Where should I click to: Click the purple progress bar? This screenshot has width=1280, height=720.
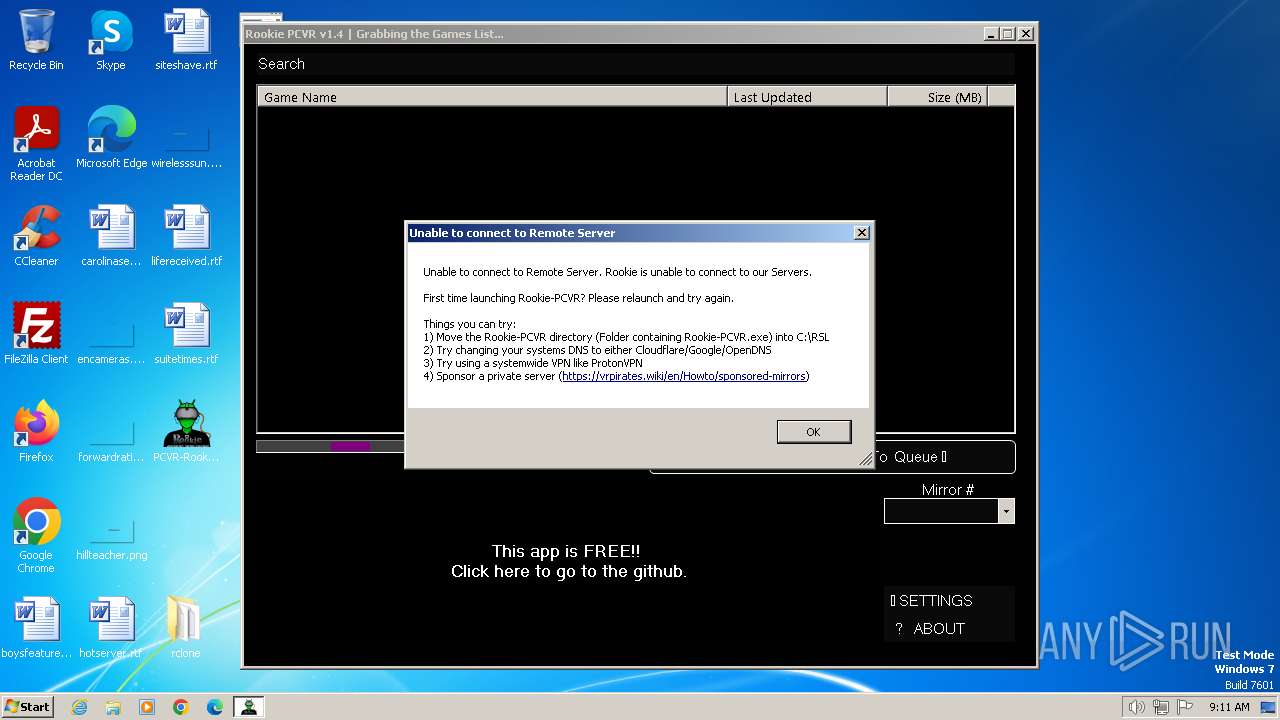(350, 446)
